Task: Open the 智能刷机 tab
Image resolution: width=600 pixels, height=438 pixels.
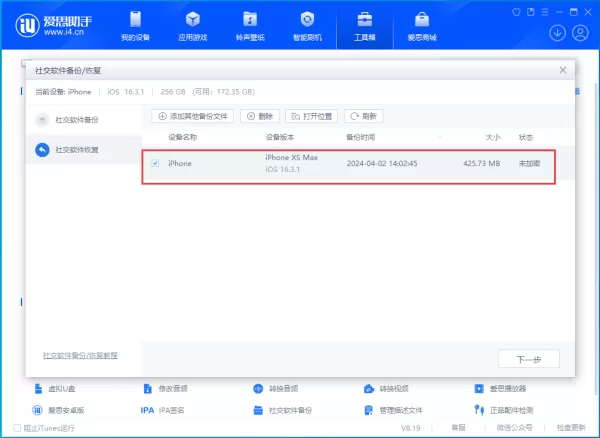Action: 307,26
